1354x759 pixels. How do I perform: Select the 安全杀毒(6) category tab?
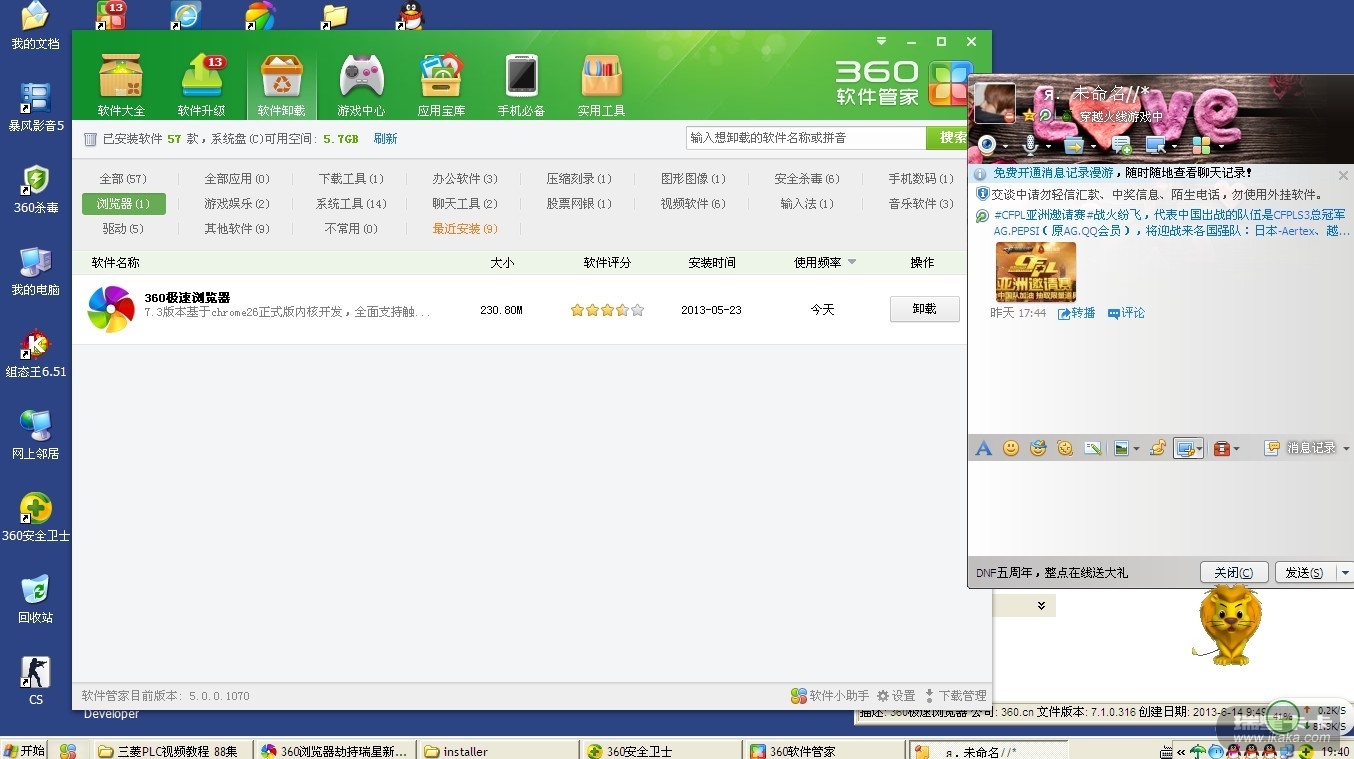click(x=807, y=179)
